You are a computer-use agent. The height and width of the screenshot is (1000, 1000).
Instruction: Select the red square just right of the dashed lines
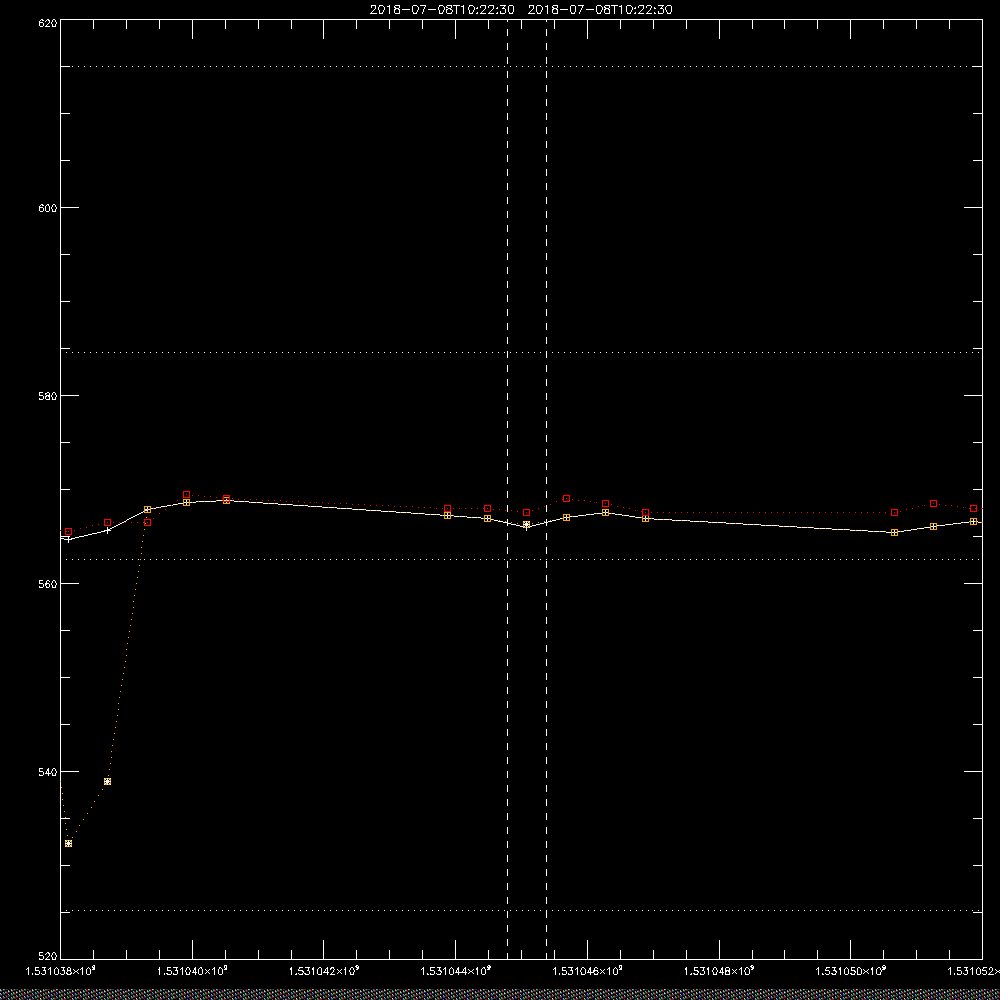click(566, 499)
